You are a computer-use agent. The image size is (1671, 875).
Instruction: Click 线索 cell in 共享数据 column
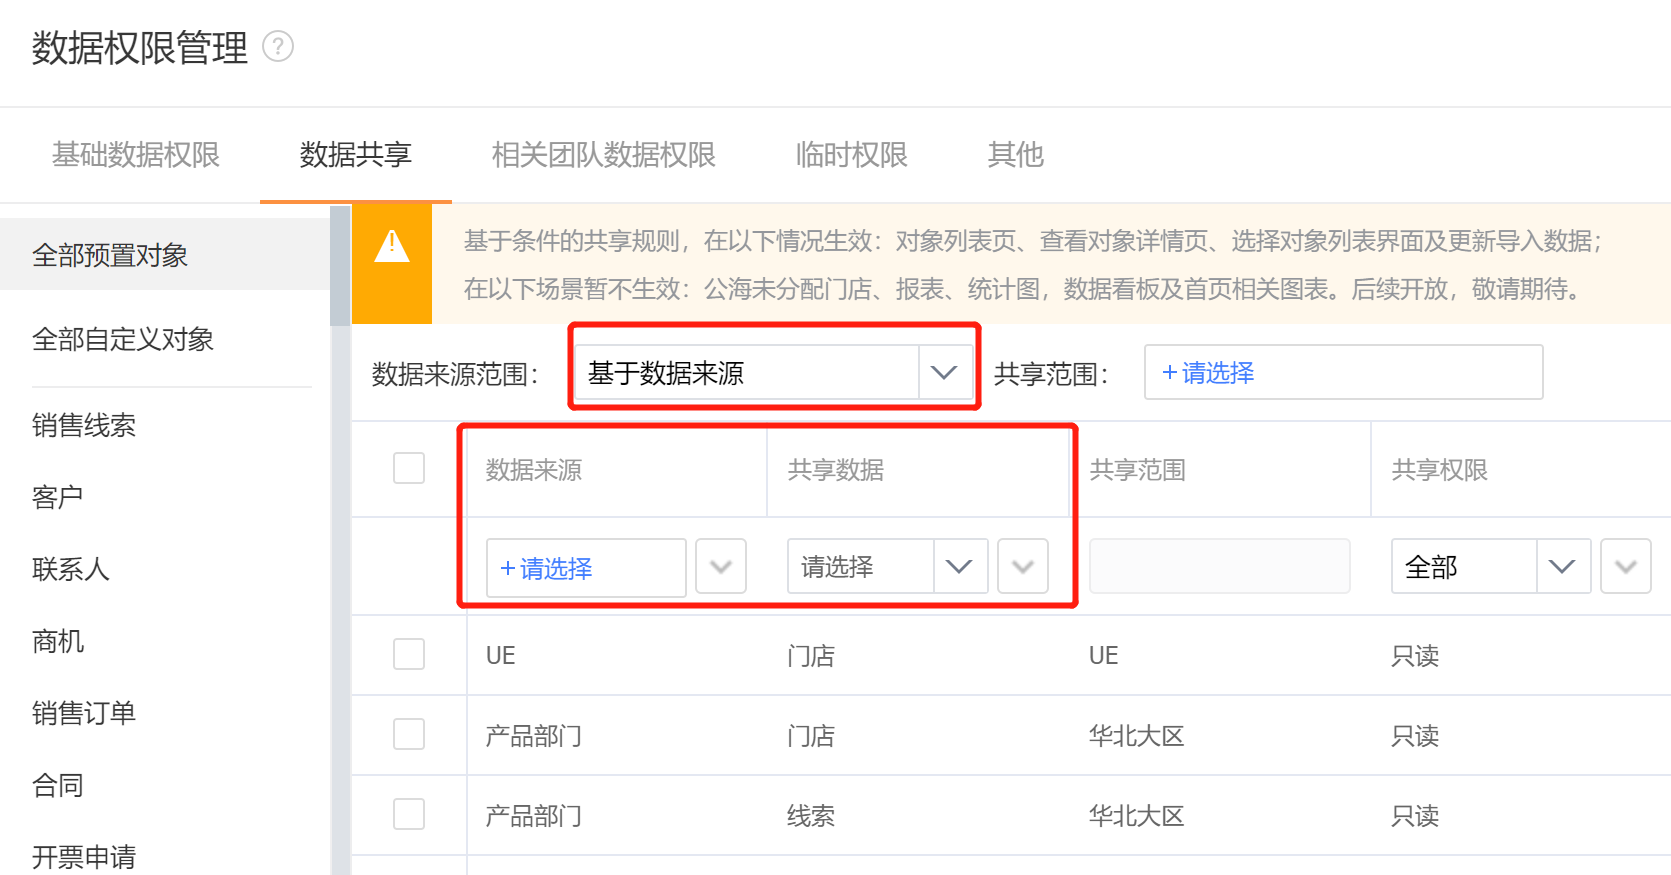click(811, 816)
